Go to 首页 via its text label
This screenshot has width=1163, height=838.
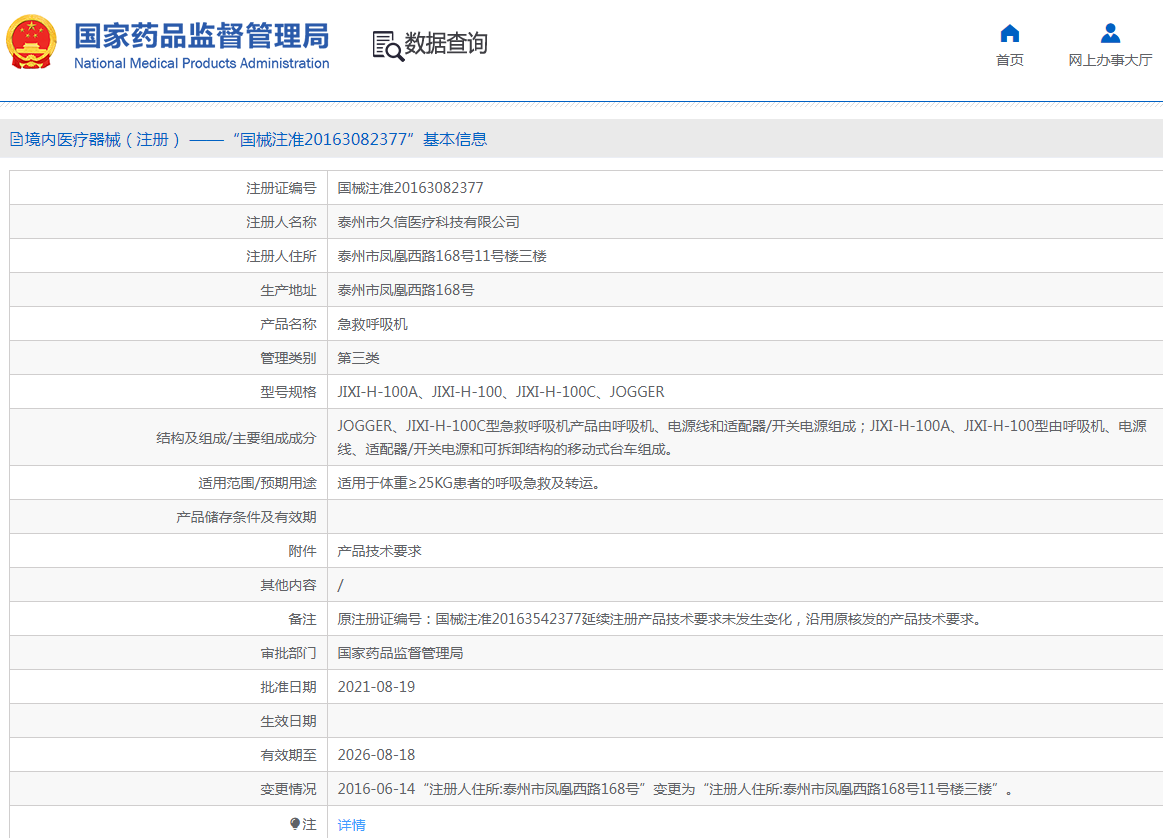[1010, 60]
